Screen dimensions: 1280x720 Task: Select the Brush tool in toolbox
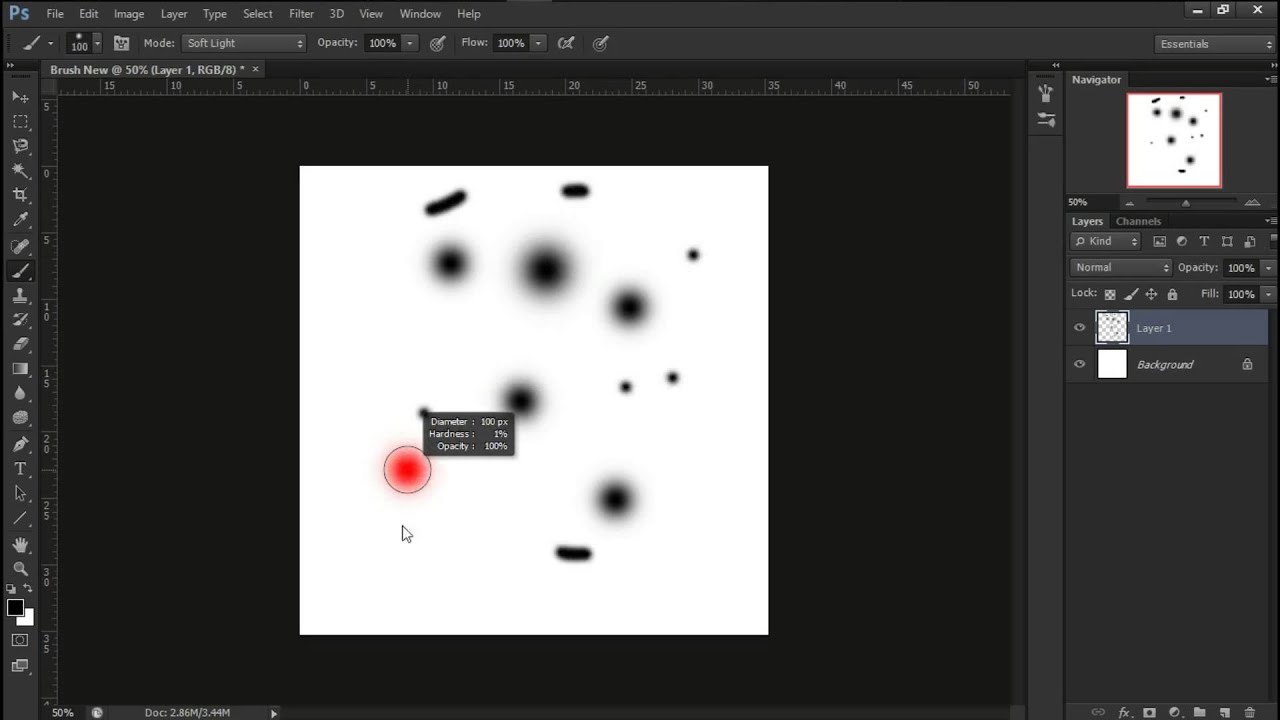tap(20, 271)
